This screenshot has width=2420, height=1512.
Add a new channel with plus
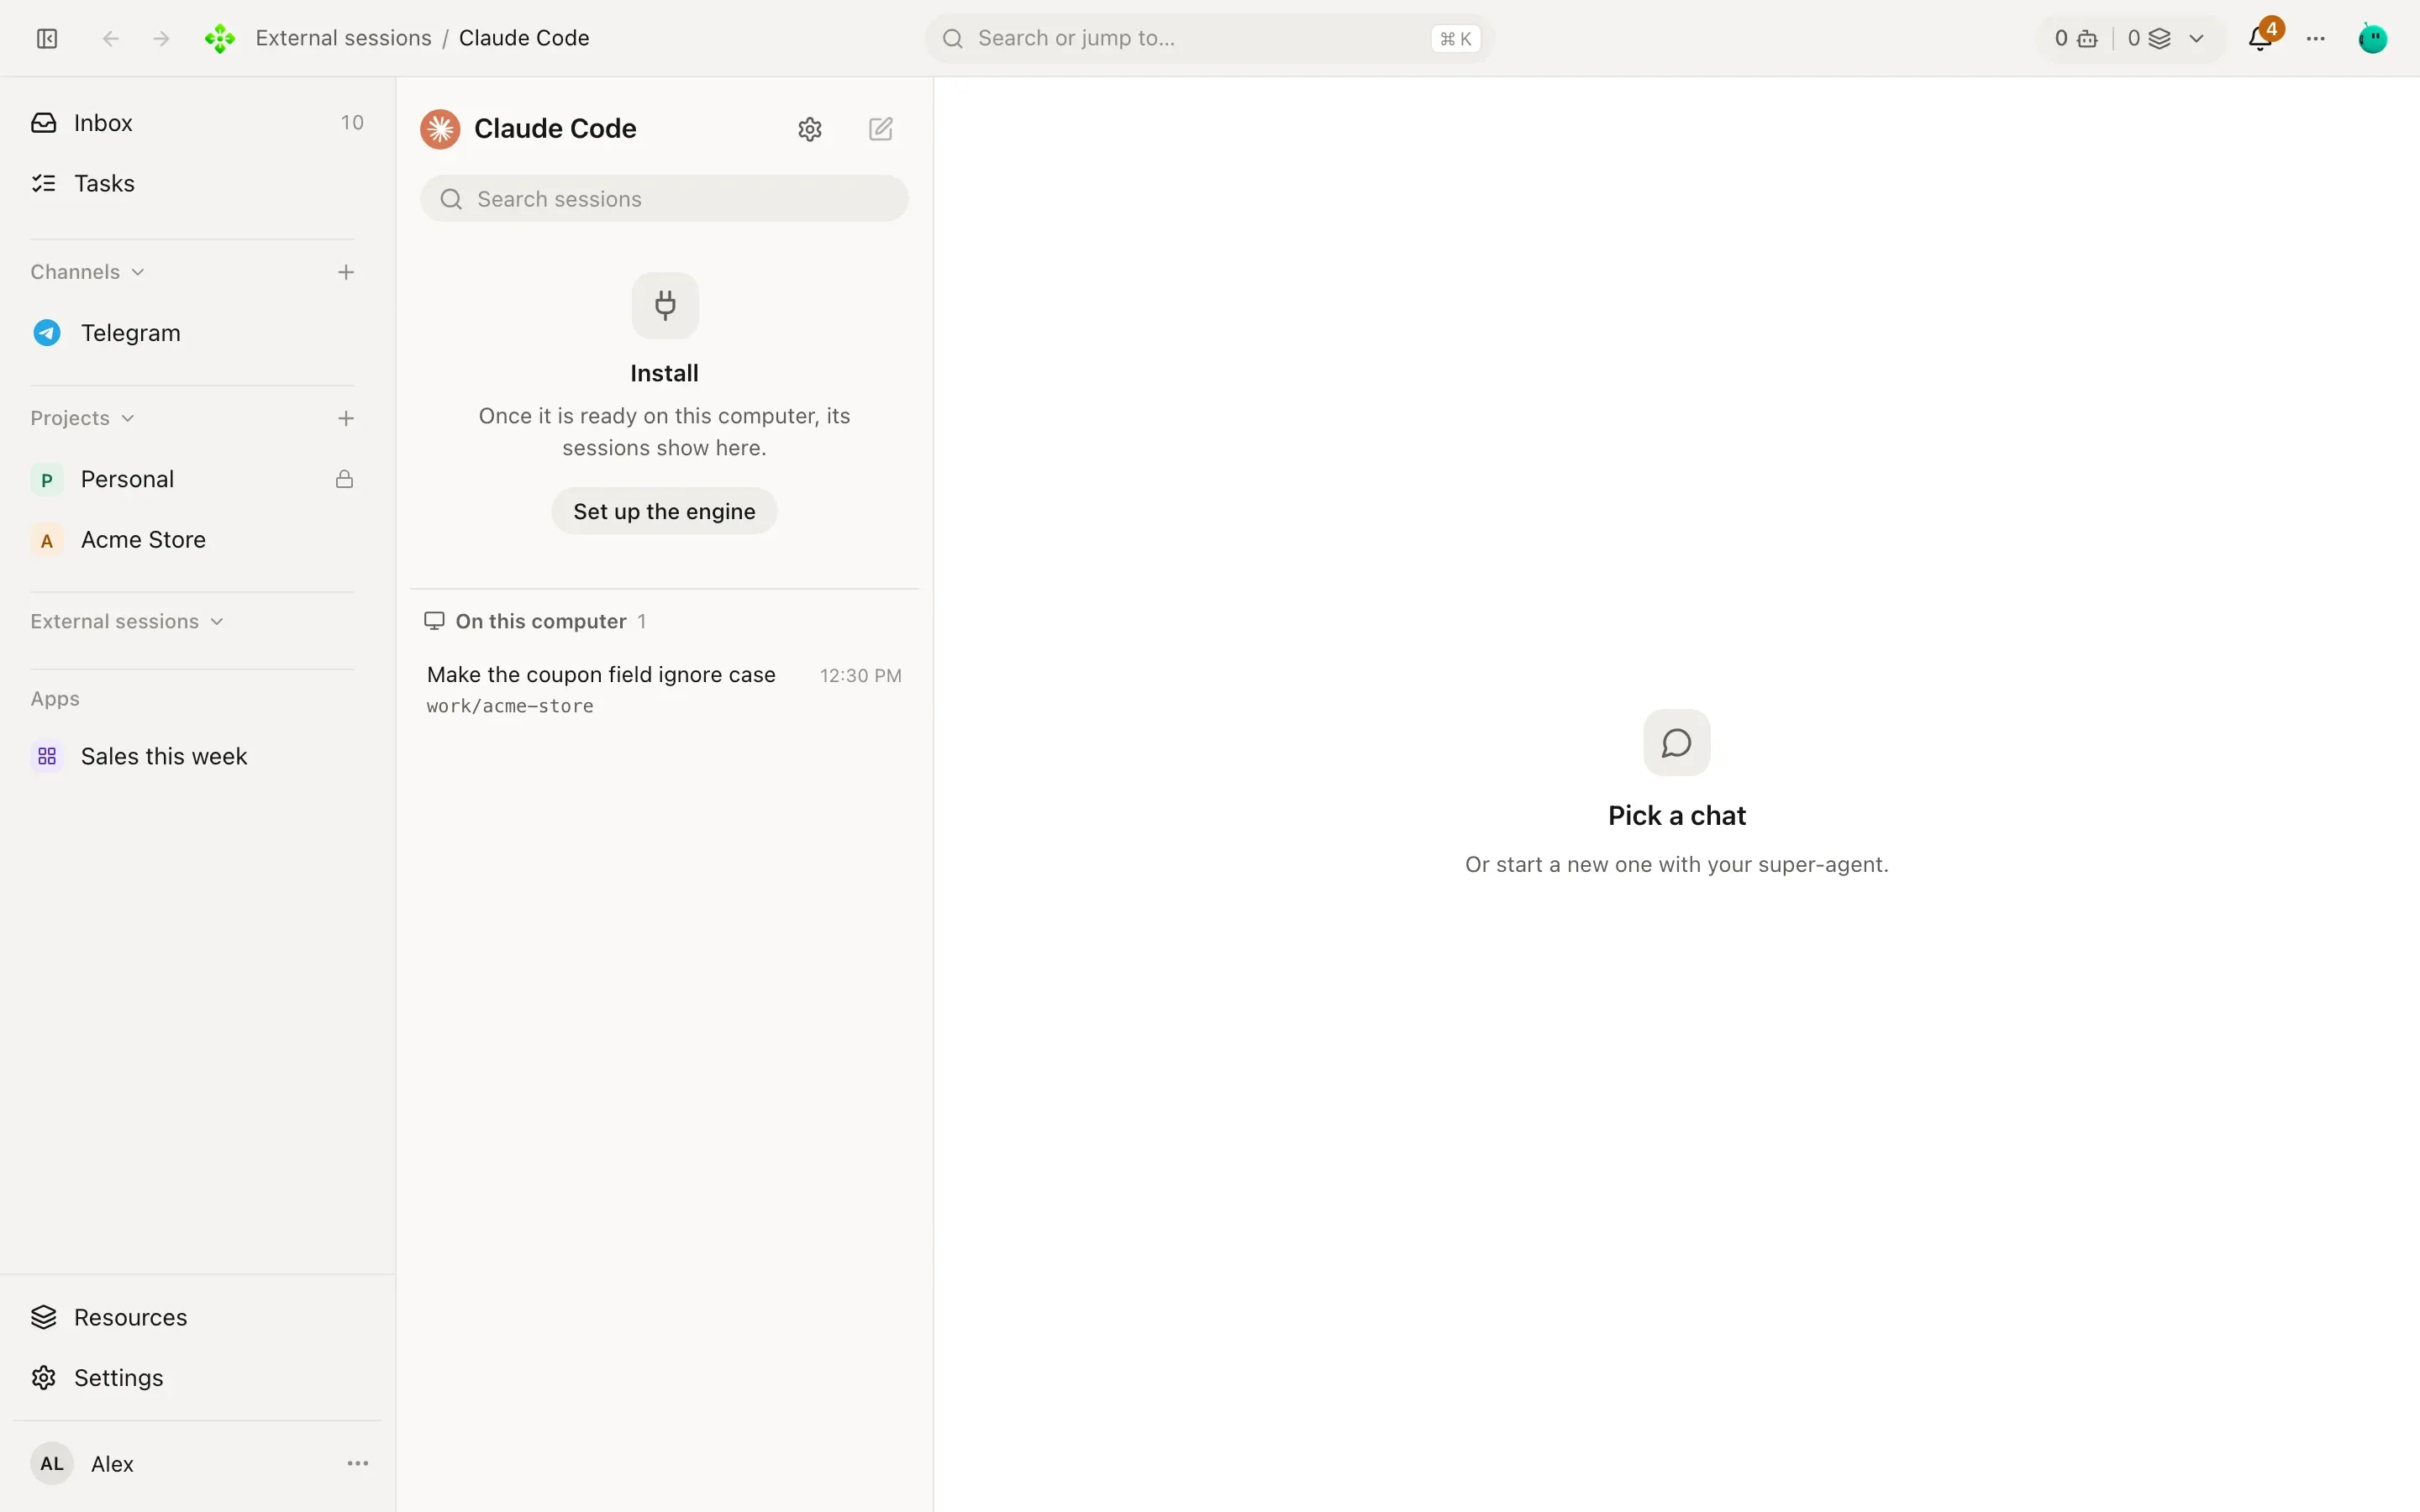[x=346, y=272]
